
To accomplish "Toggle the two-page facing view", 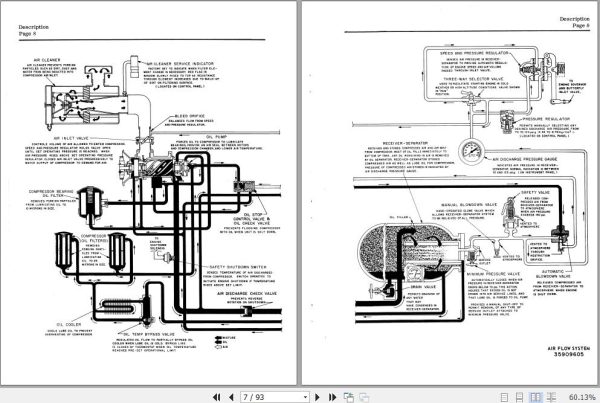I will coord(535,397).
